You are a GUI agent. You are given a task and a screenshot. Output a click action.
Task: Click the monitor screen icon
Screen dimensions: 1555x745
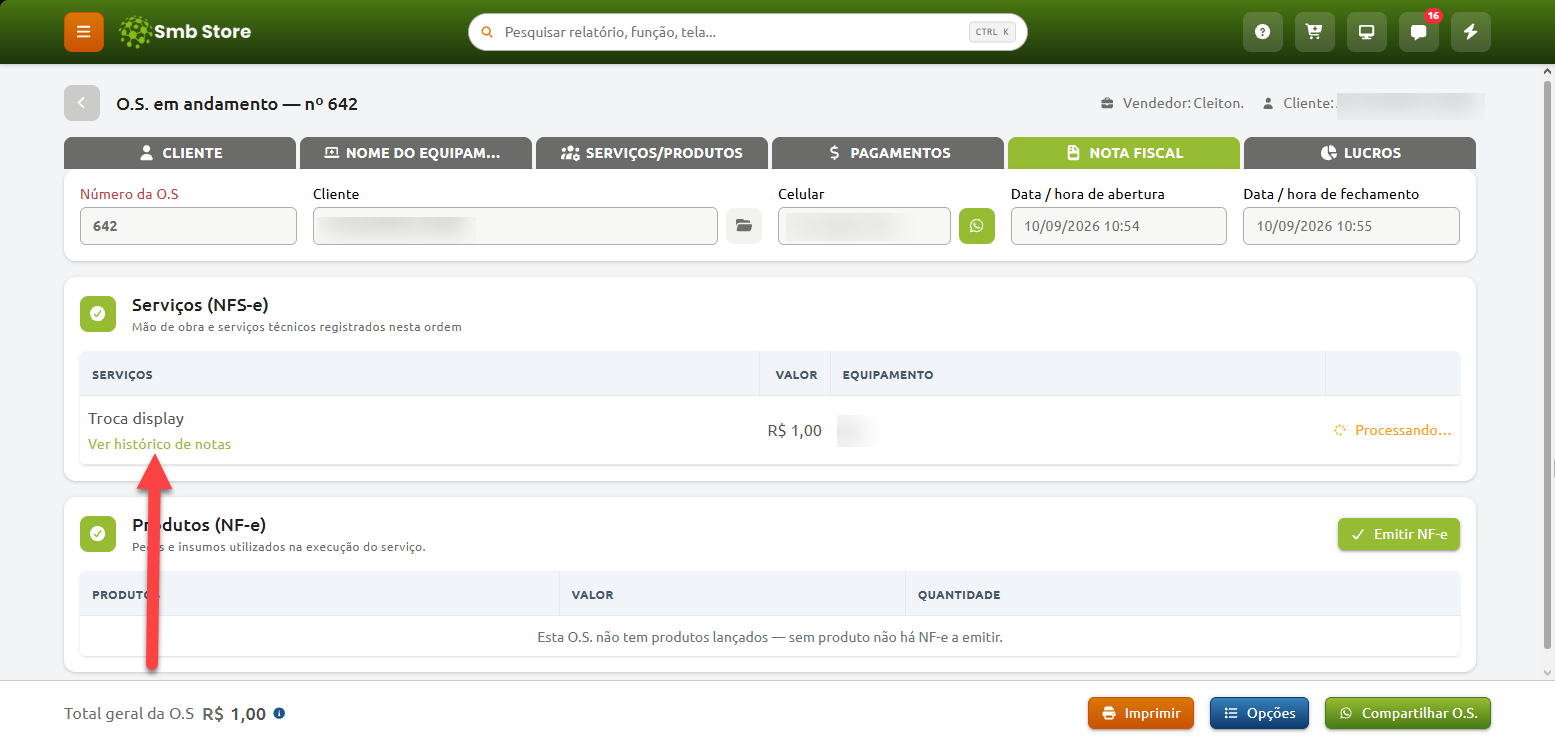click(1367, 32)
